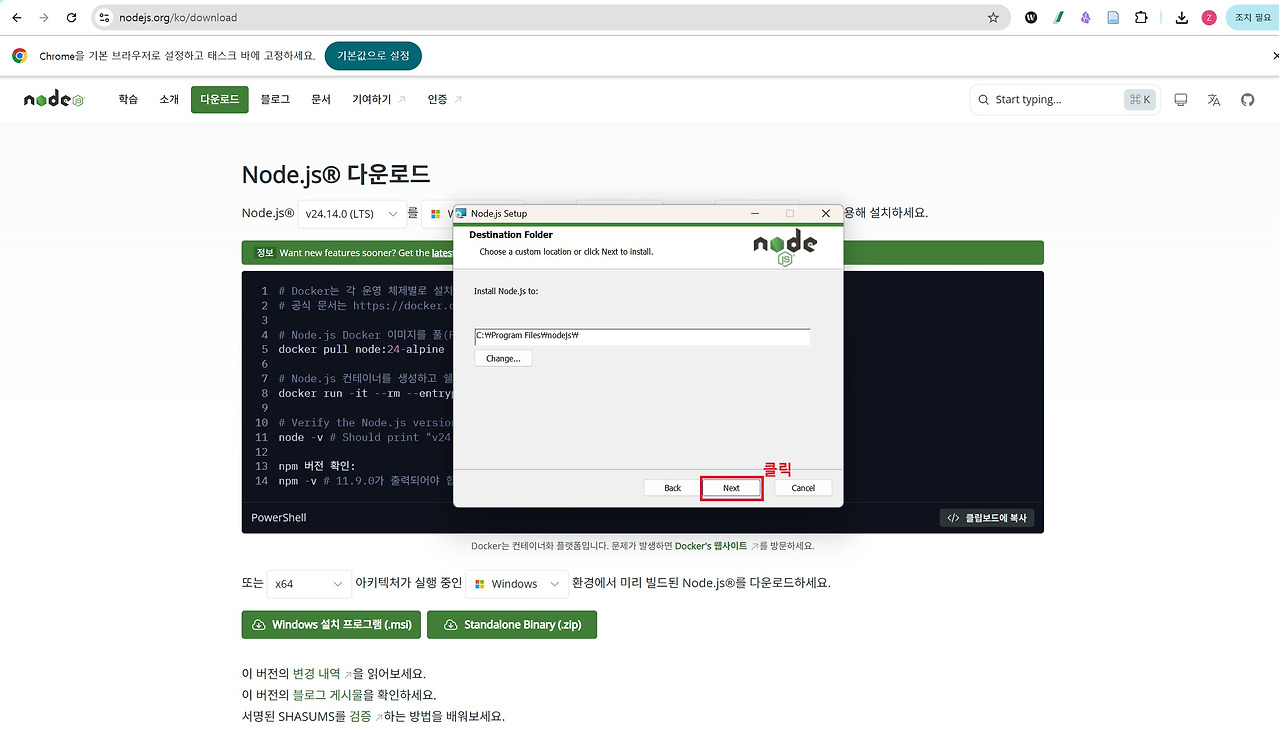Expand the x64 architecture dropdown
Screen dimensions: 1280x732
(x=309, y=584)
